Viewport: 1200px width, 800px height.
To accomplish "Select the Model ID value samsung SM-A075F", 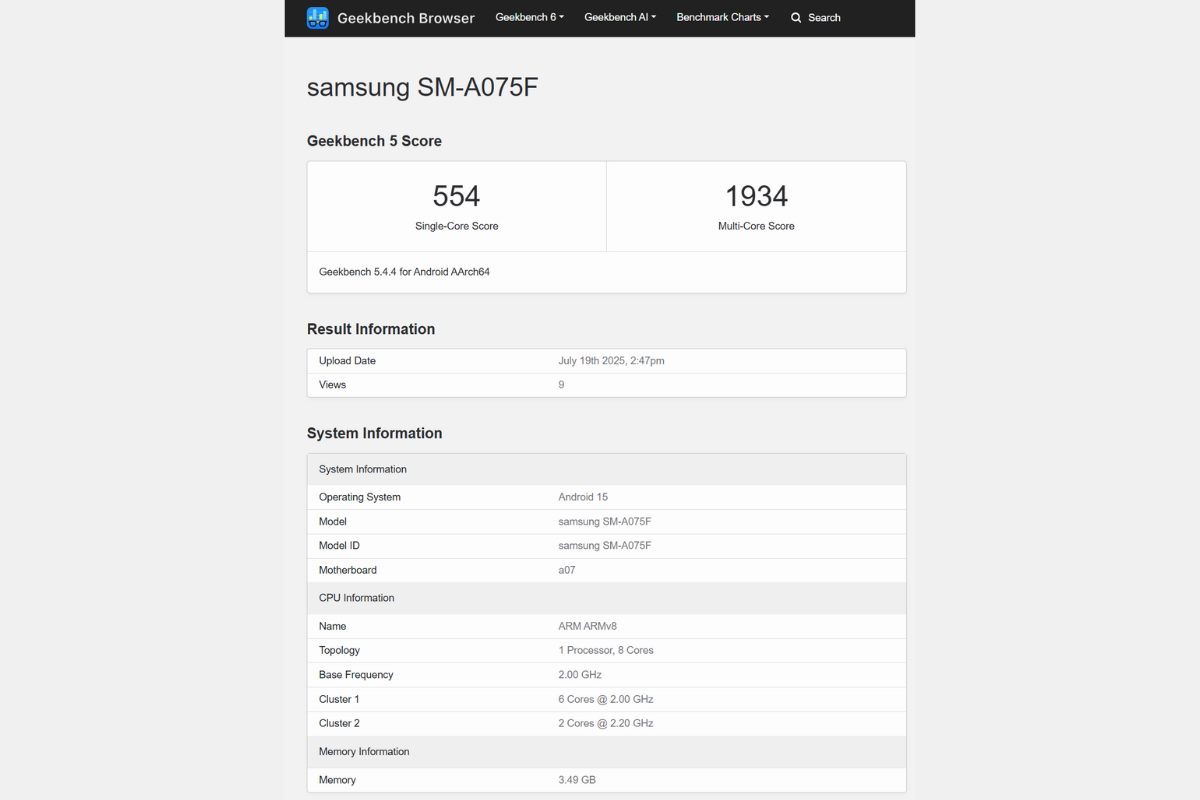I will click(x=605, y=546).
